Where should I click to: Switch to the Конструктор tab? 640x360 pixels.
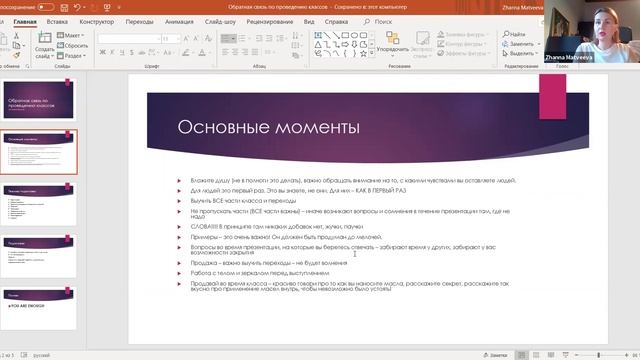point(97,22)
